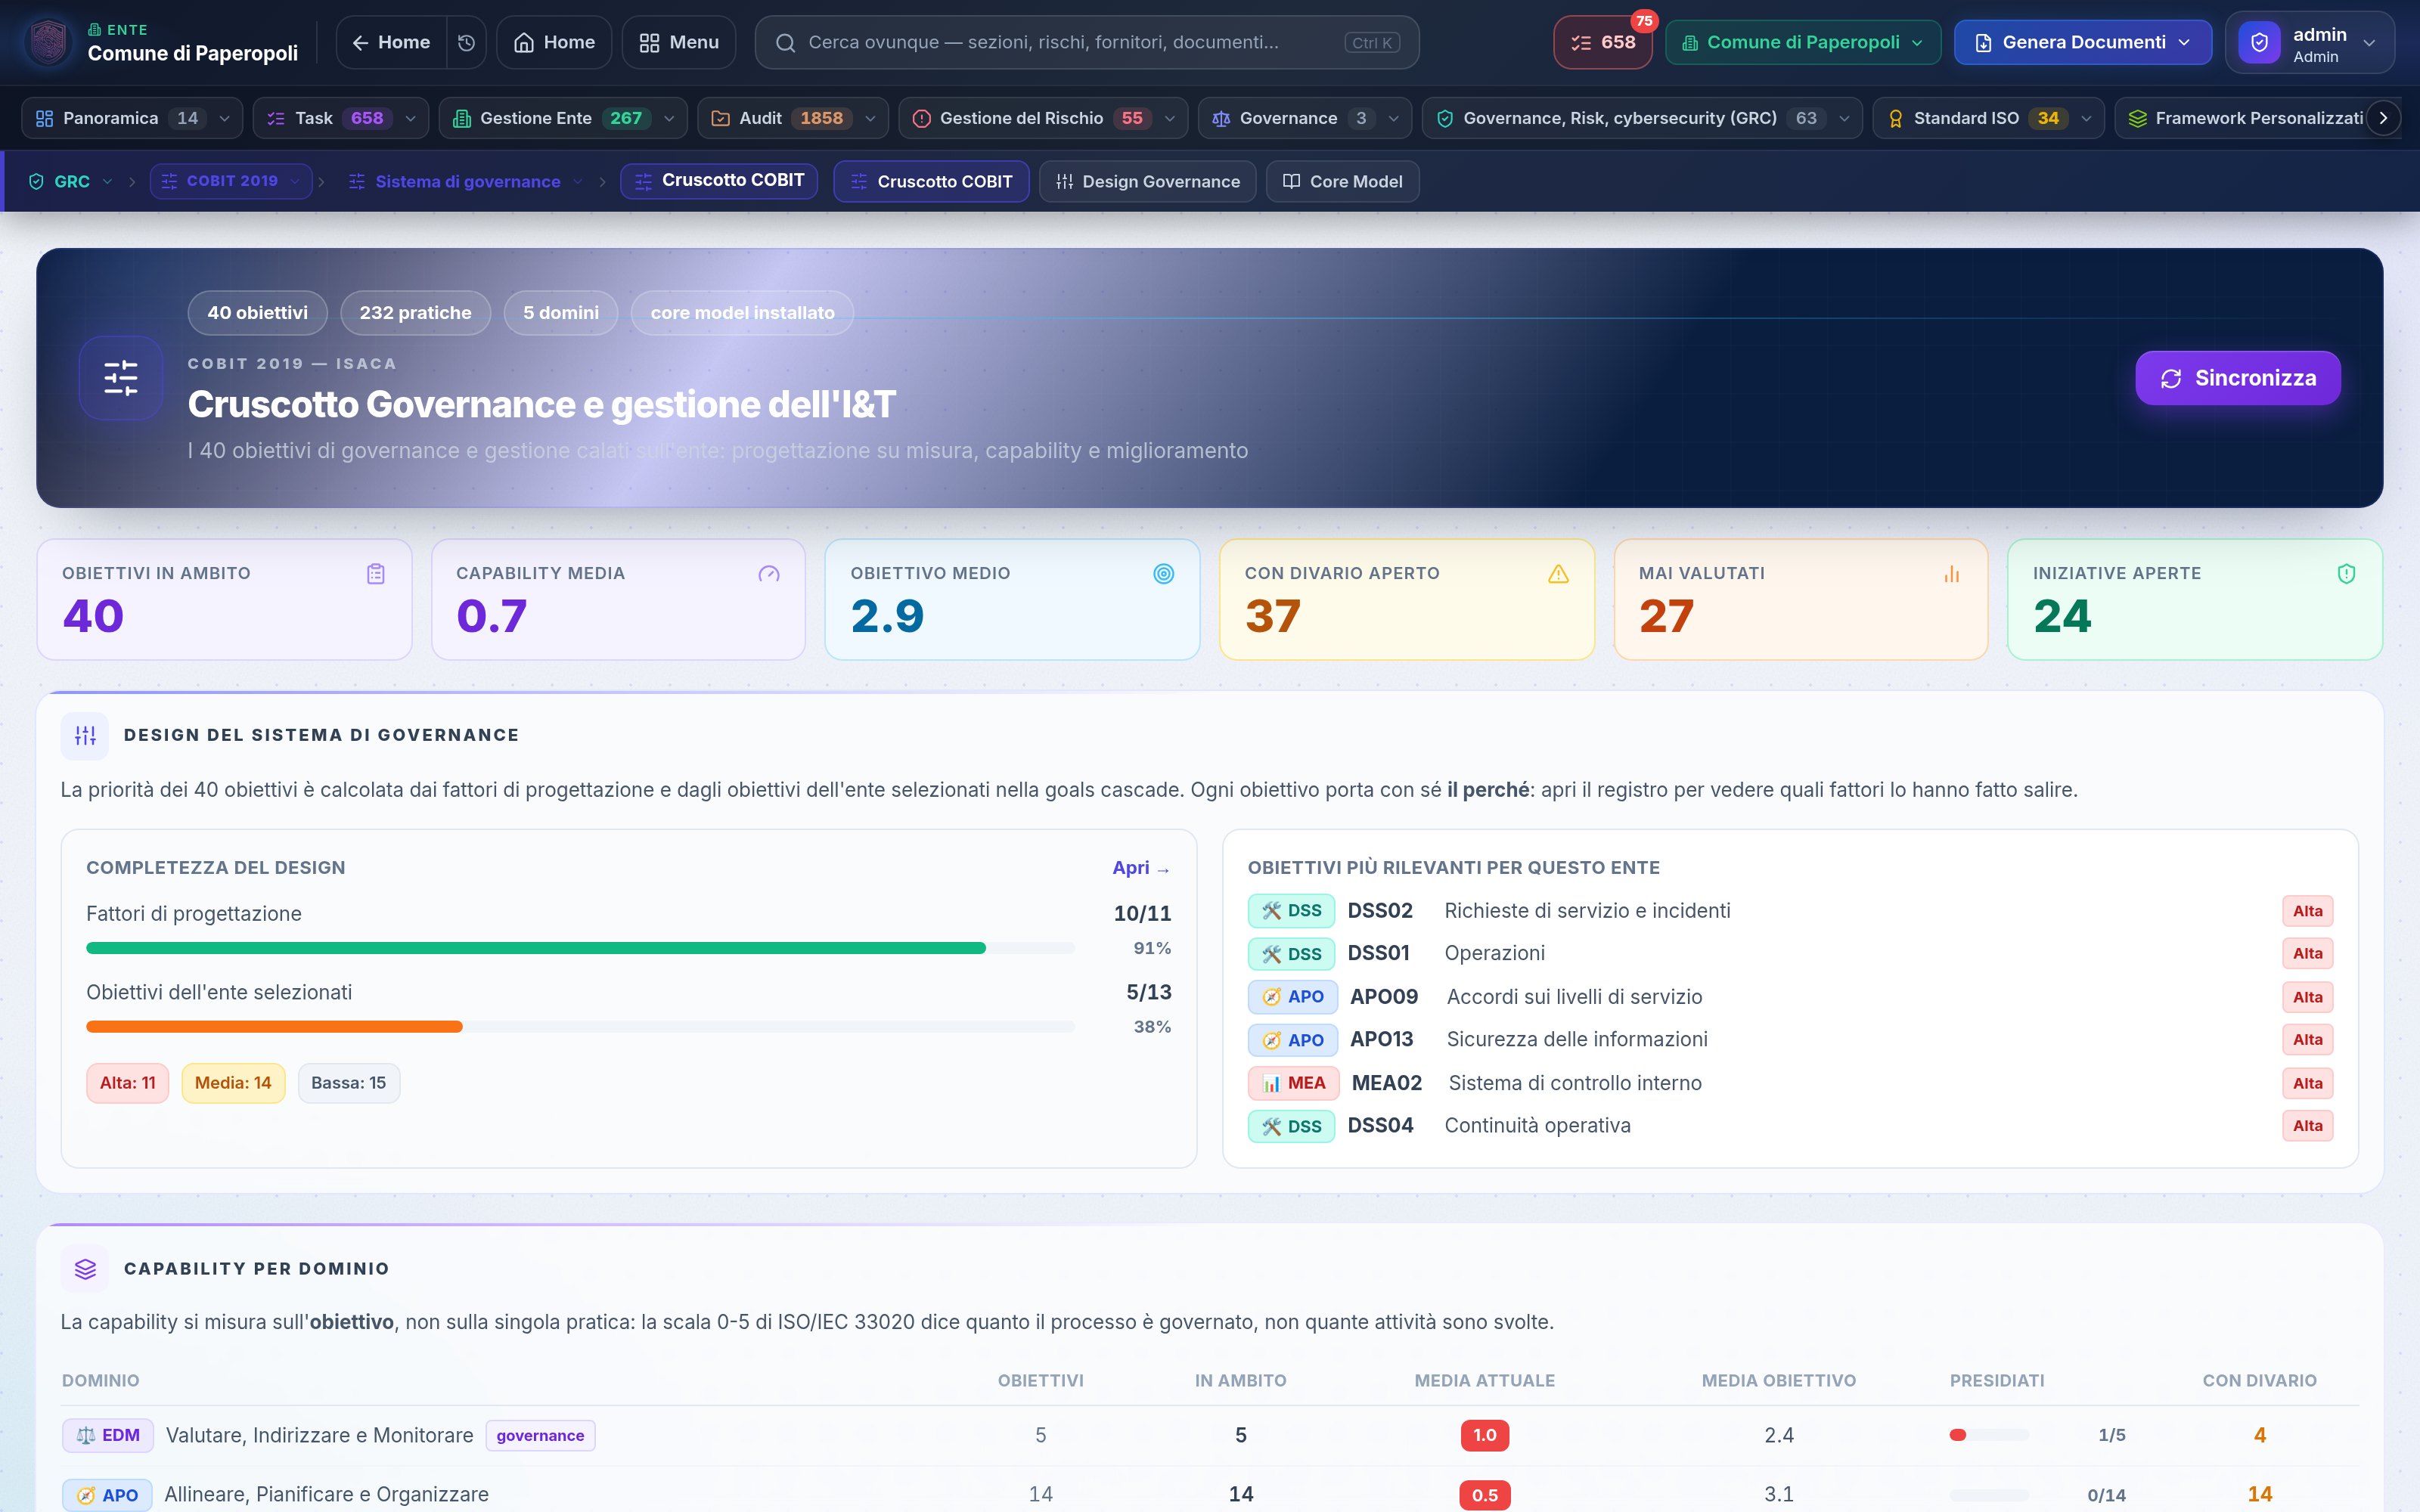
Task: Switch to the Core Model tab
Action: pos(1342,181)
